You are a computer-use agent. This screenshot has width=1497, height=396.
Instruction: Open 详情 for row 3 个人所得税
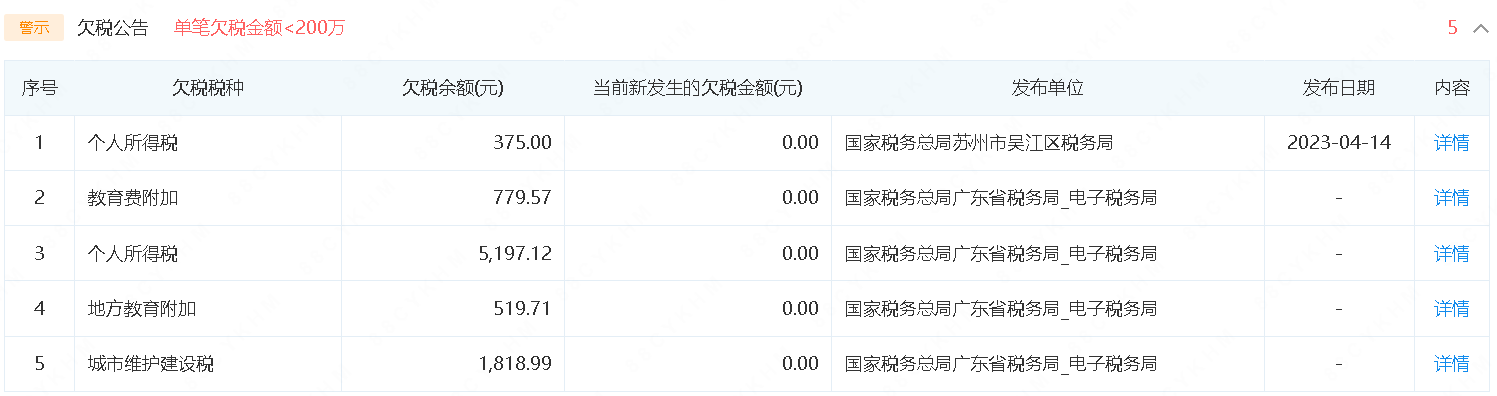(x=1452, y=253)
